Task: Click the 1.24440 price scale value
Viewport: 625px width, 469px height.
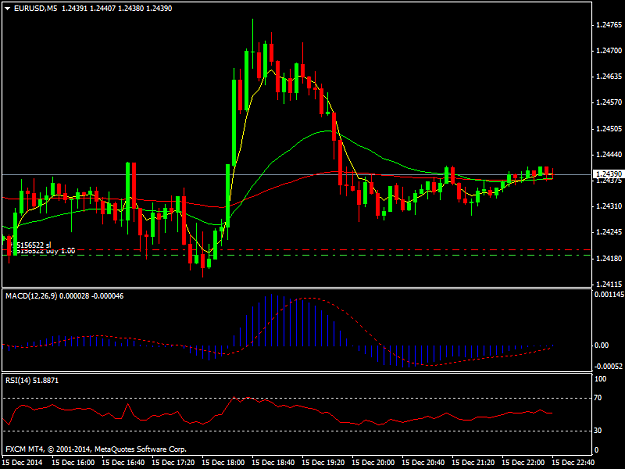Action: pyautogui.click(x=609, y=155)
